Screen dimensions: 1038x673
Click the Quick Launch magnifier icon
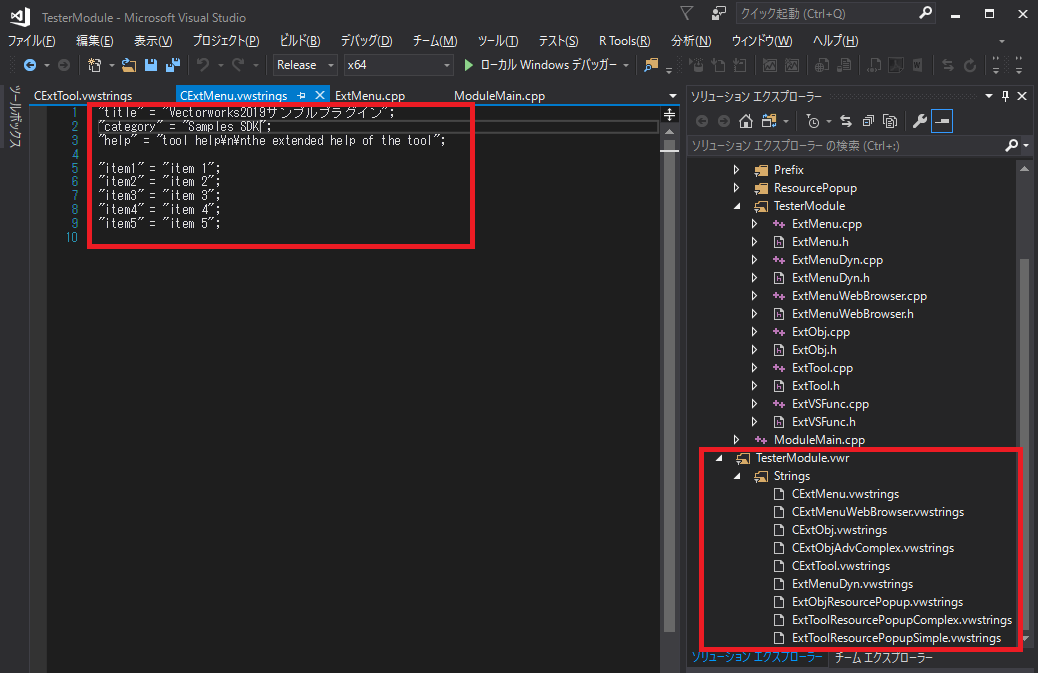coord(925,13)
